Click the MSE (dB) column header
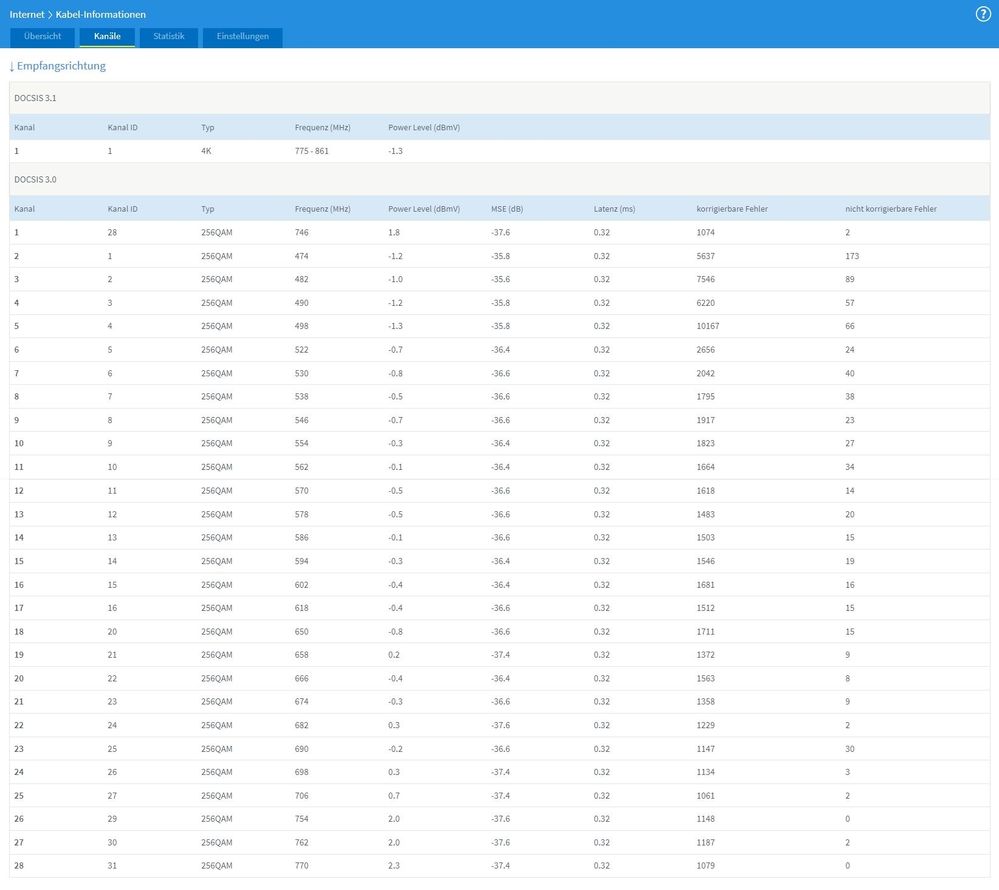Viewport: 999px width, 890px height. (x=507, y=209)
